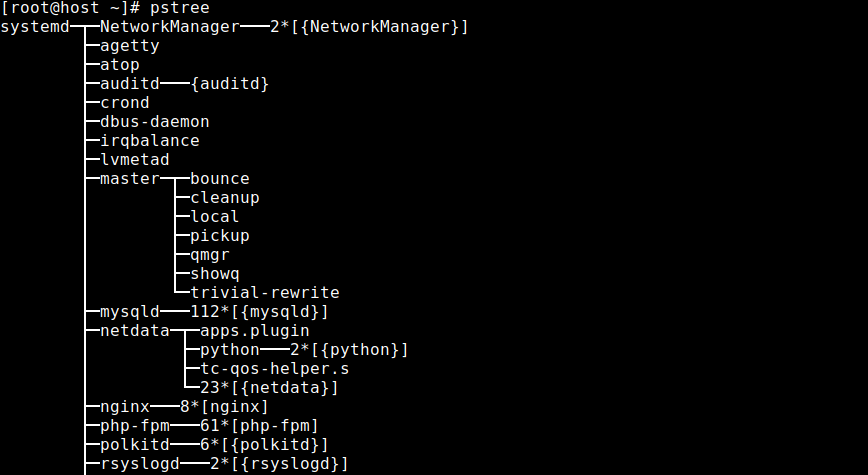Click the 112*[{mysqld}] thread group
Screen dimensions: 868x475
[260, 312]
